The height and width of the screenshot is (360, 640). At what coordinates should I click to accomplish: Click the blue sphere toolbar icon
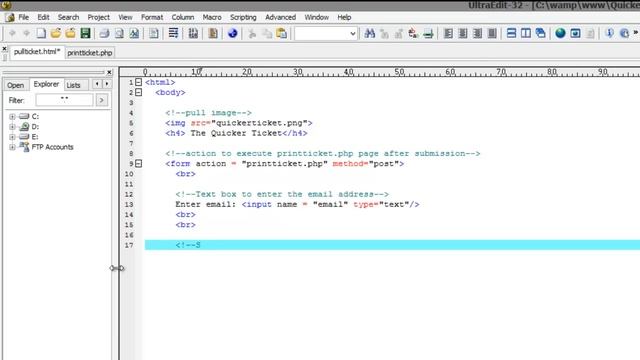point(233,33)
